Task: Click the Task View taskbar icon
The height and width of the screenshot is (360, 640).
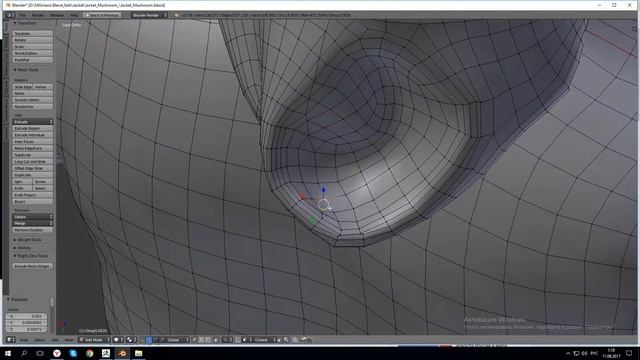Action: pyautogui.click(x=40, y=353)
